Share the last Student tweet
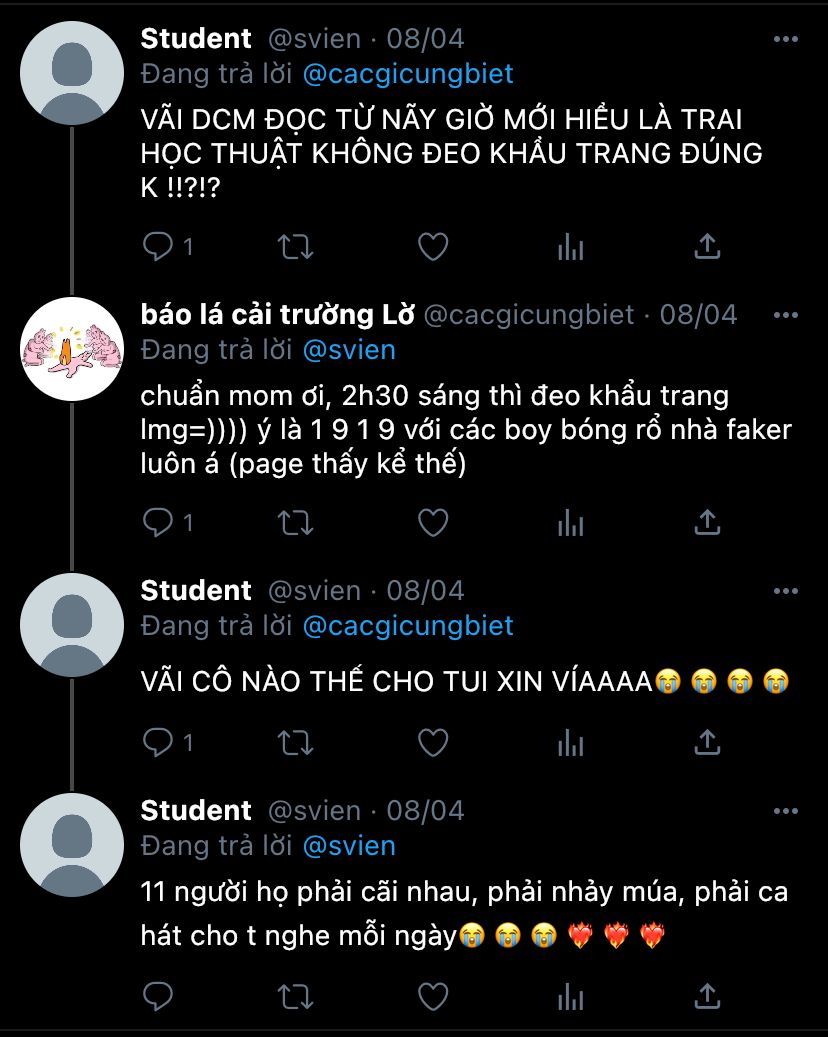This screenshot has width=828, height=1037. pos(707,997)
